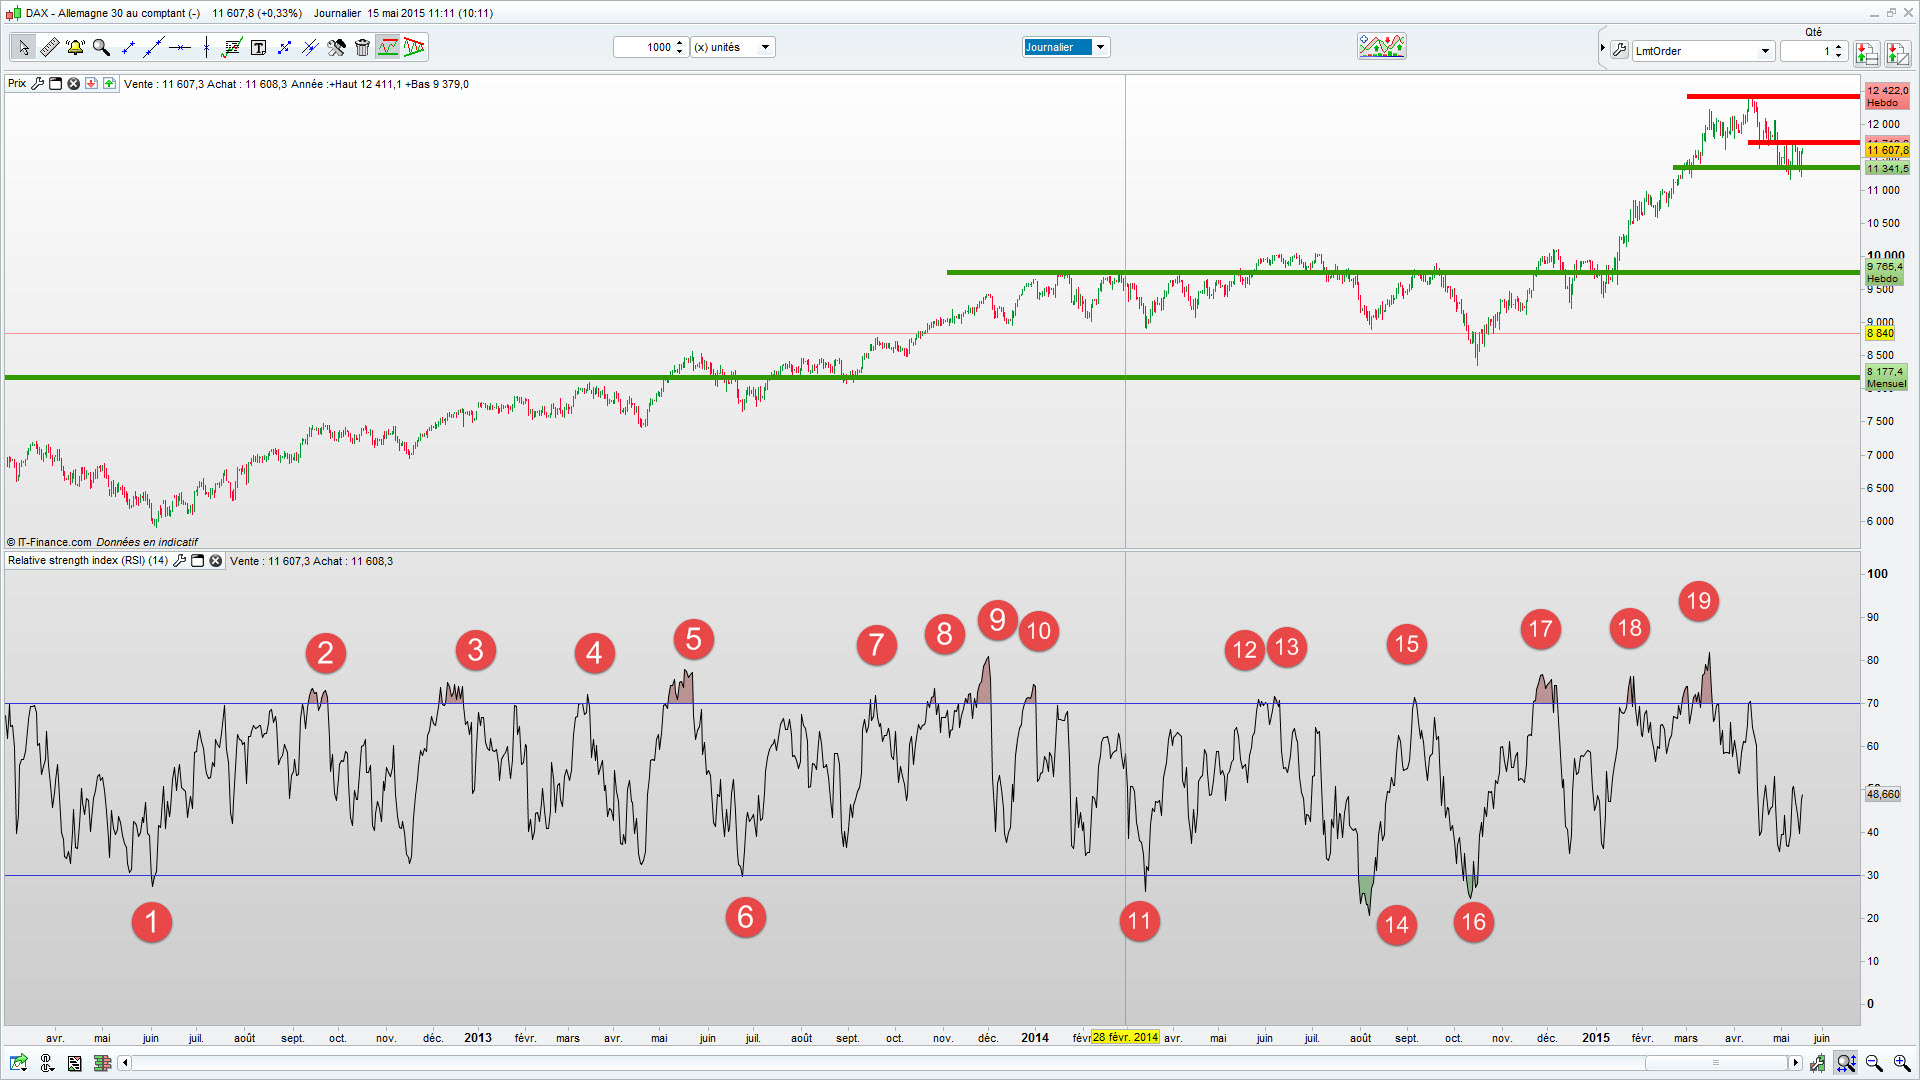The height and width of the screenshot is (1080, 1920).
Task: Toggle the red triangle pattern tool
Action: click(x=414, y=47)
